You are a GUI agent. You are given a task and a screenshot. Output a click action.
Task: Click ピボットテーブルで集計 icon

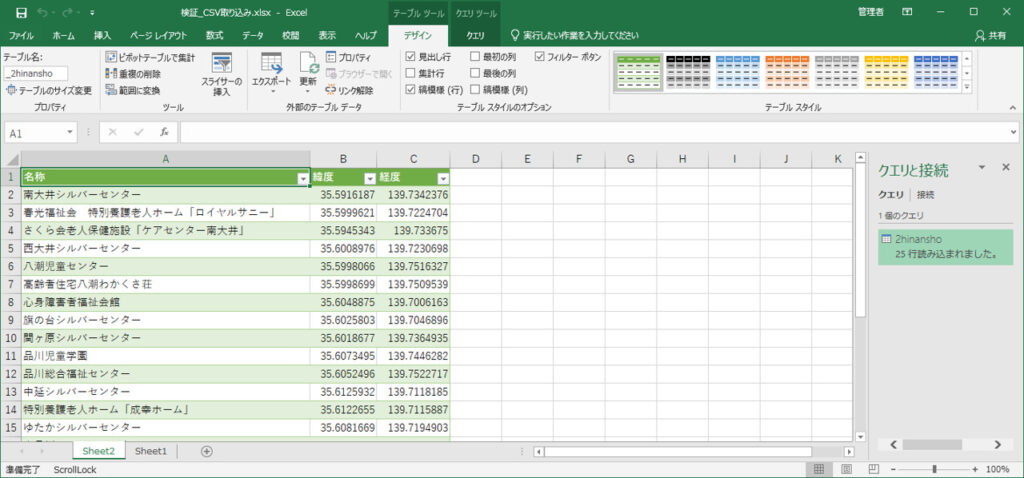click(111, 57)
